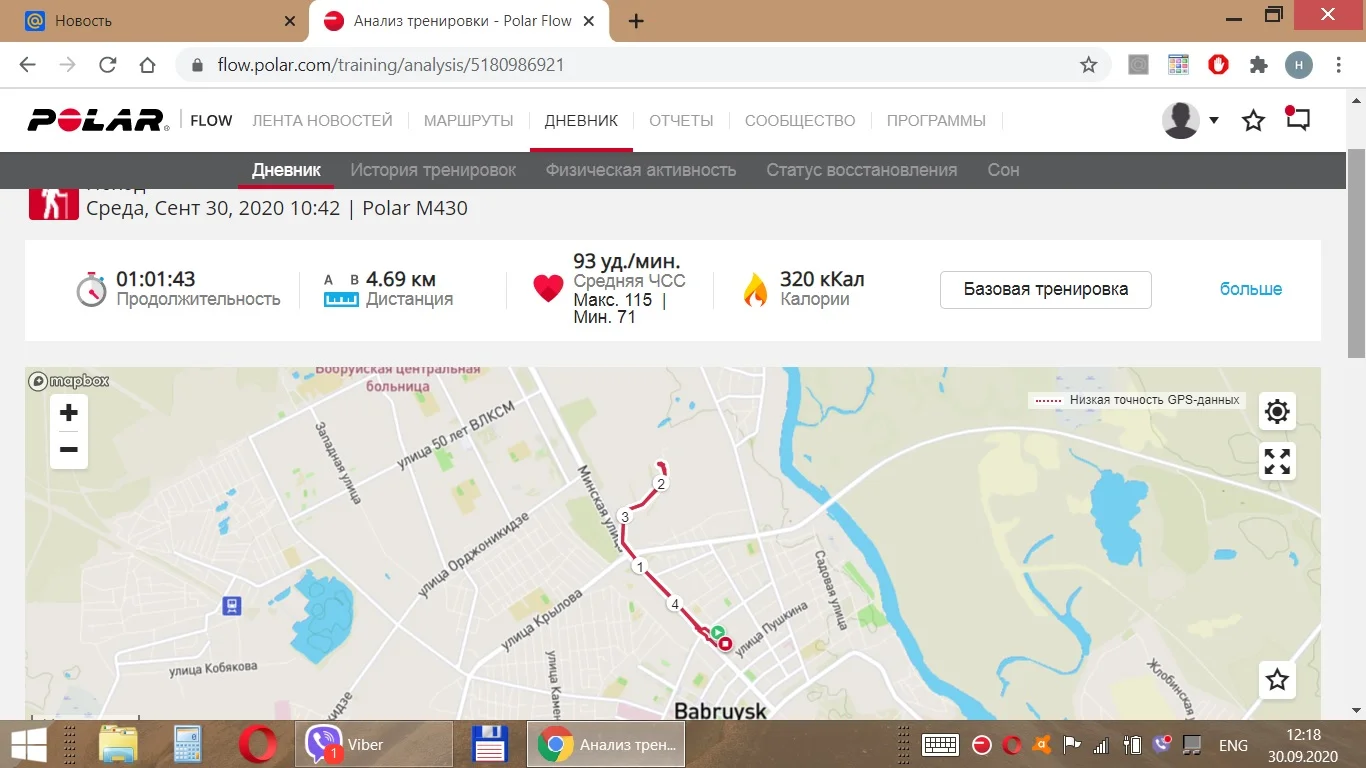The image size is (1366, 768).
Task: Open a new browser tab
Action: (636, 21)
